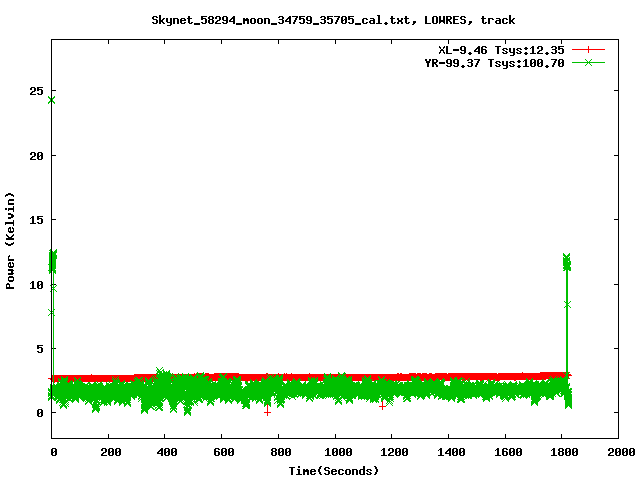Click the y-axis tick label 10
640x480 pixels.
click(x=36, y=285)
